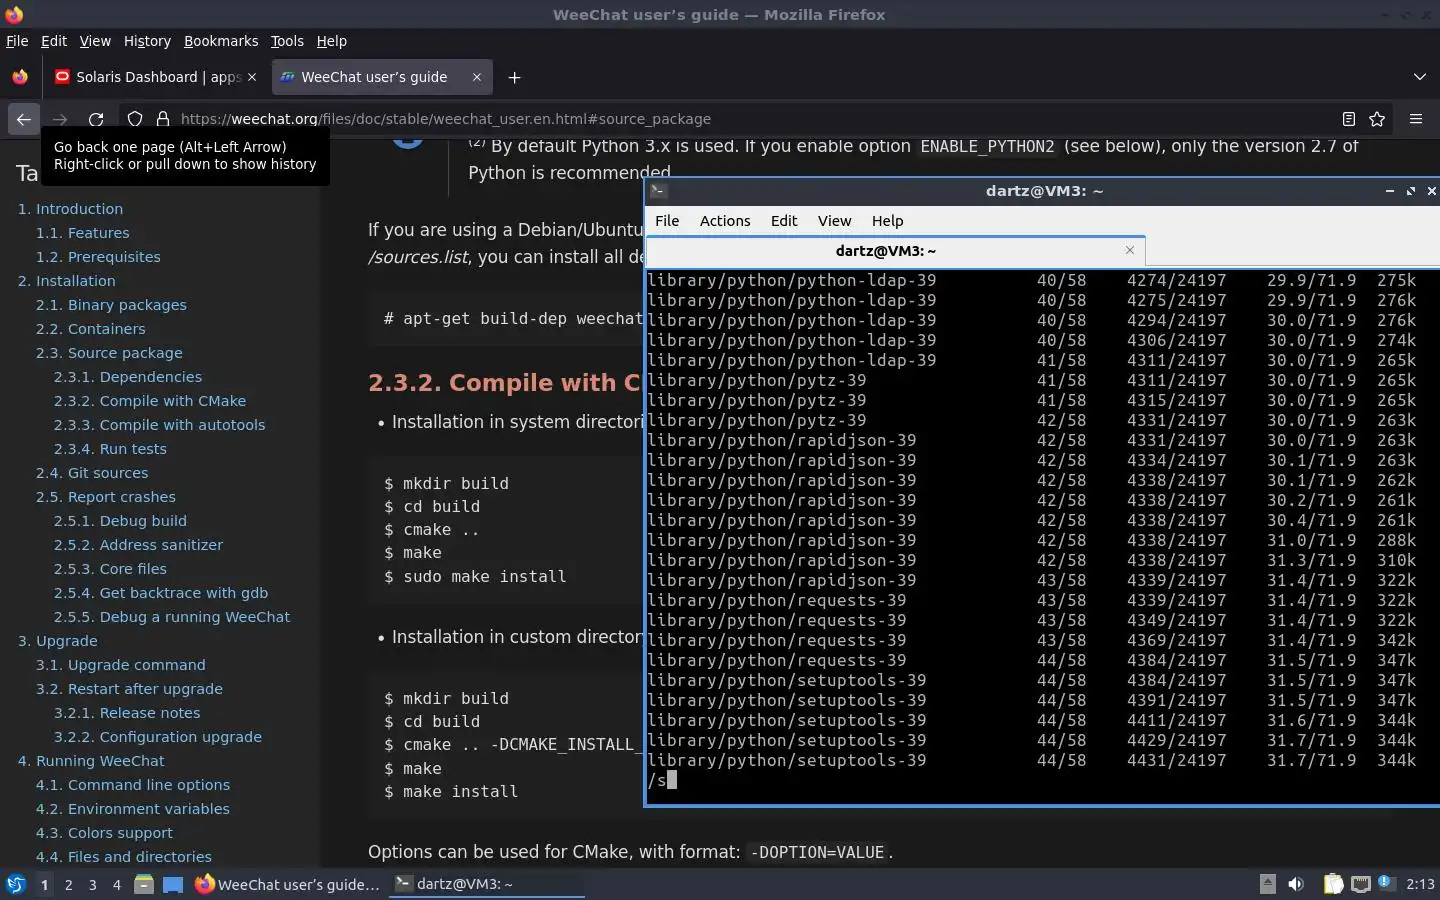Focus WeeChat user's guide taskbar entry
Viewport: 1440px width, 900px height.
[288, 884]
